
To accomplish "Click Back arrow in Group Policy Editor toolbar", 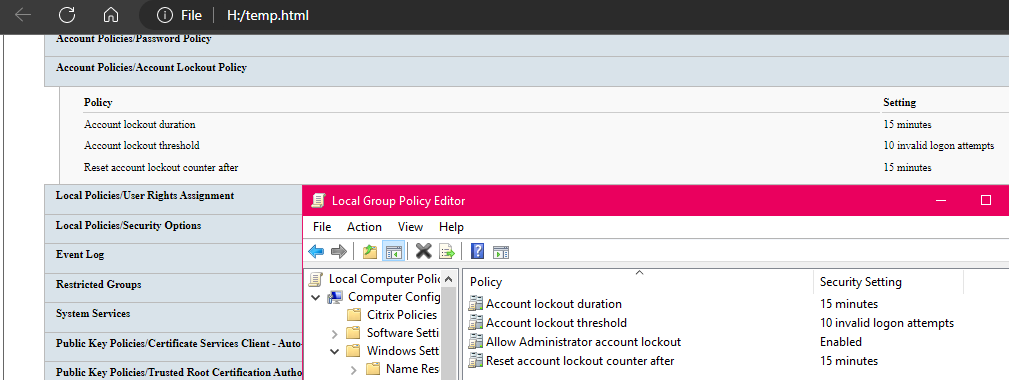I will click(316, 251).
